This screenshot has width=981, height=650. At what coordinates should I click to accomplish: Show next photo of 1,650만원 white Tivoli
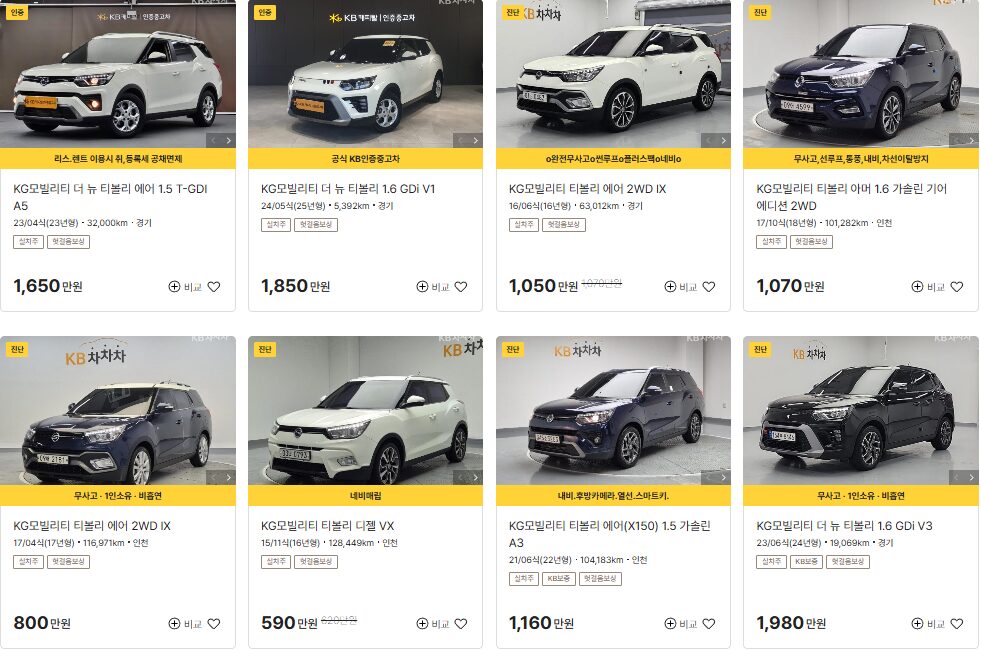click(x=228, y=141)
